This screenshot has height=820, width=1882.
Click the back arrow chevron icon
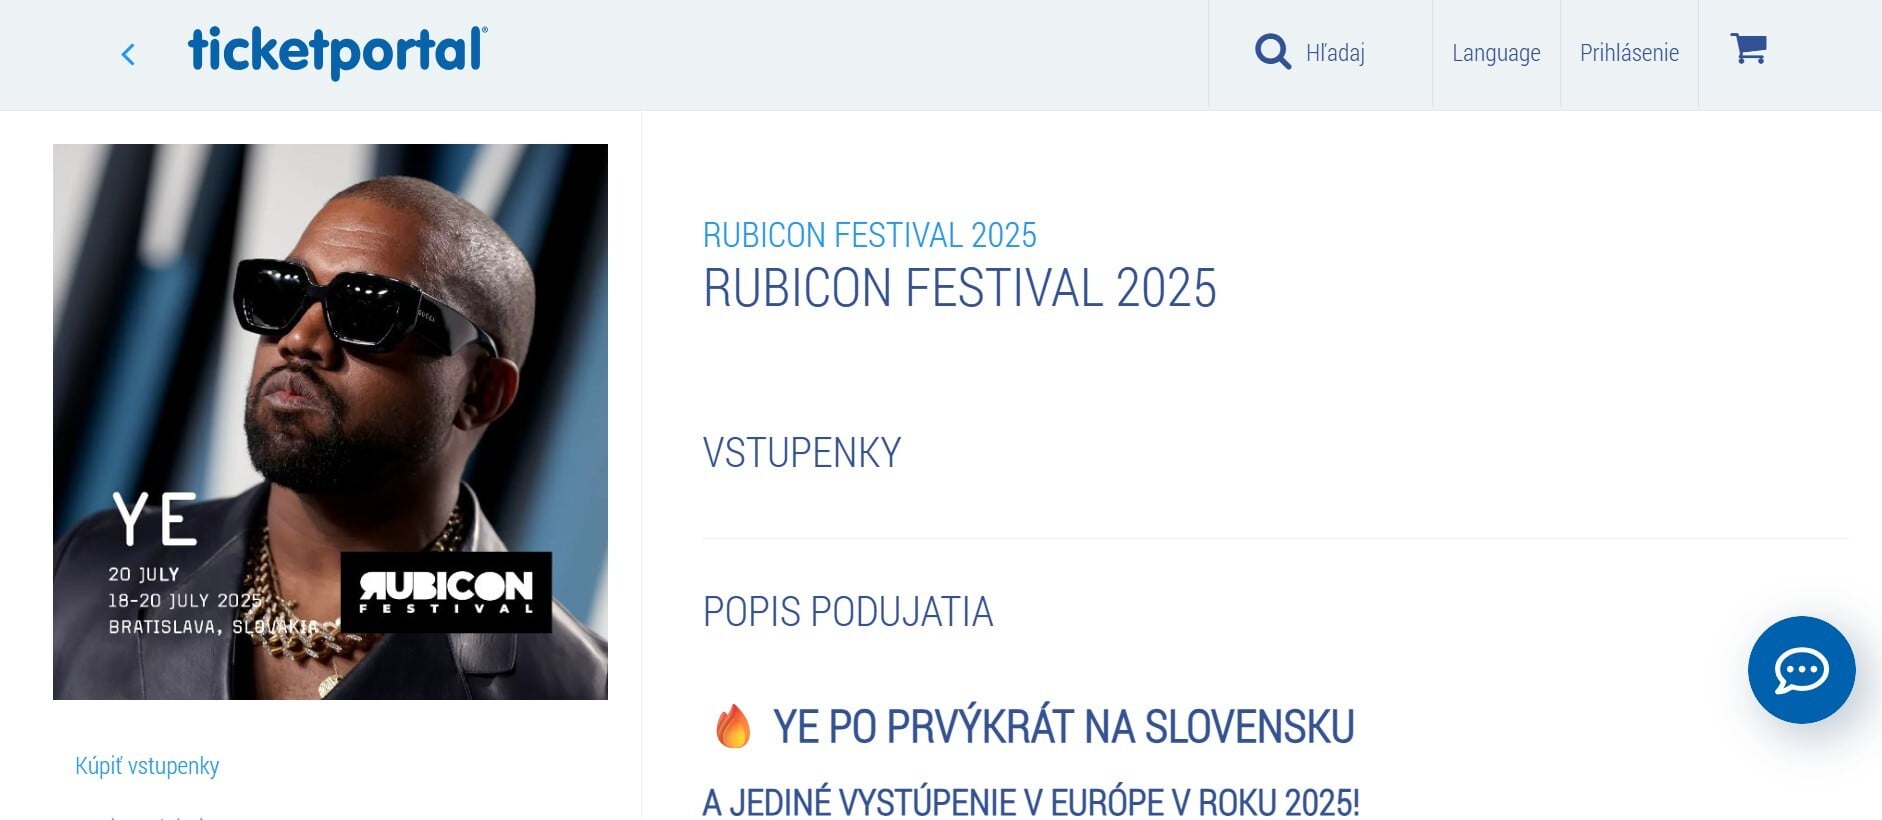pos(128,54)
